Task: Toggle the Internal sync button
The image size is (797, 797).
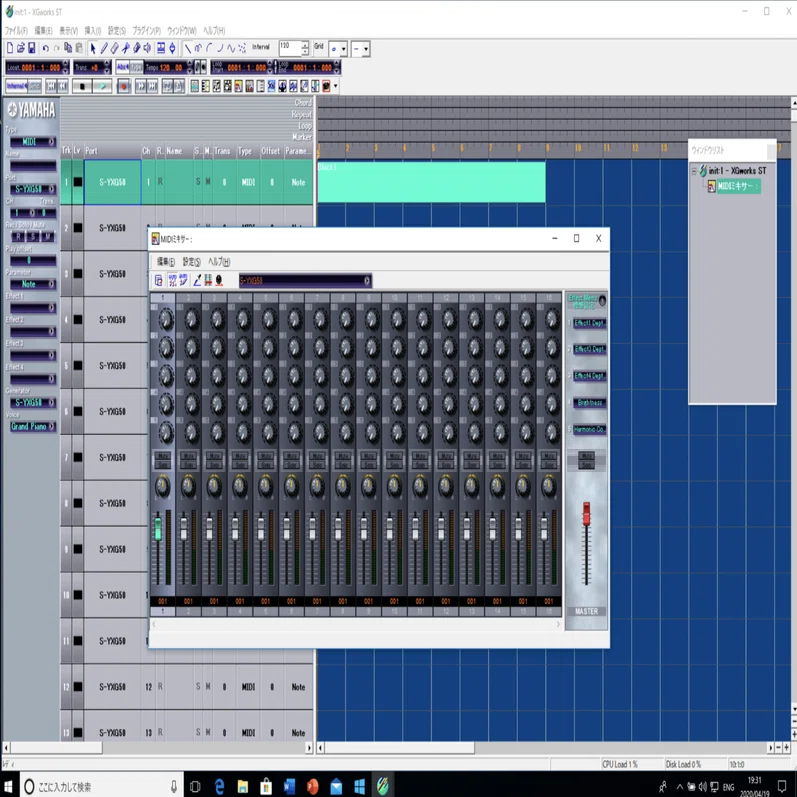Action: click(16, 86)
